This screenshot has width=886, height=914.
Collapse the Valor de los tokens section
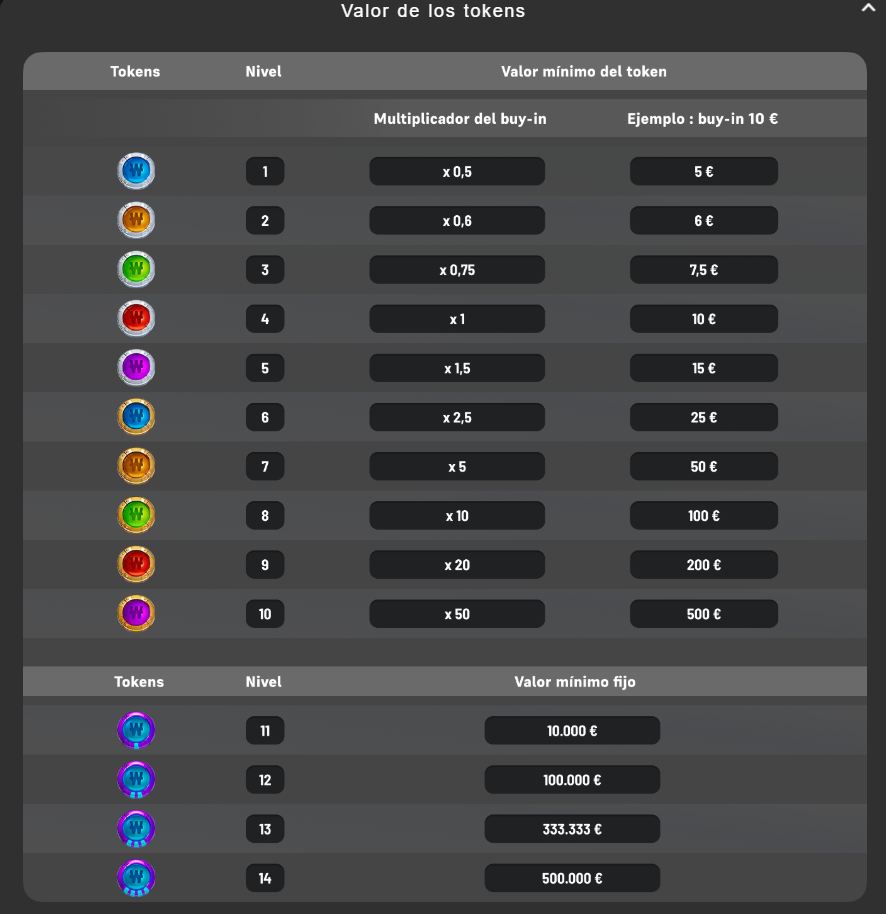point(869,8)
